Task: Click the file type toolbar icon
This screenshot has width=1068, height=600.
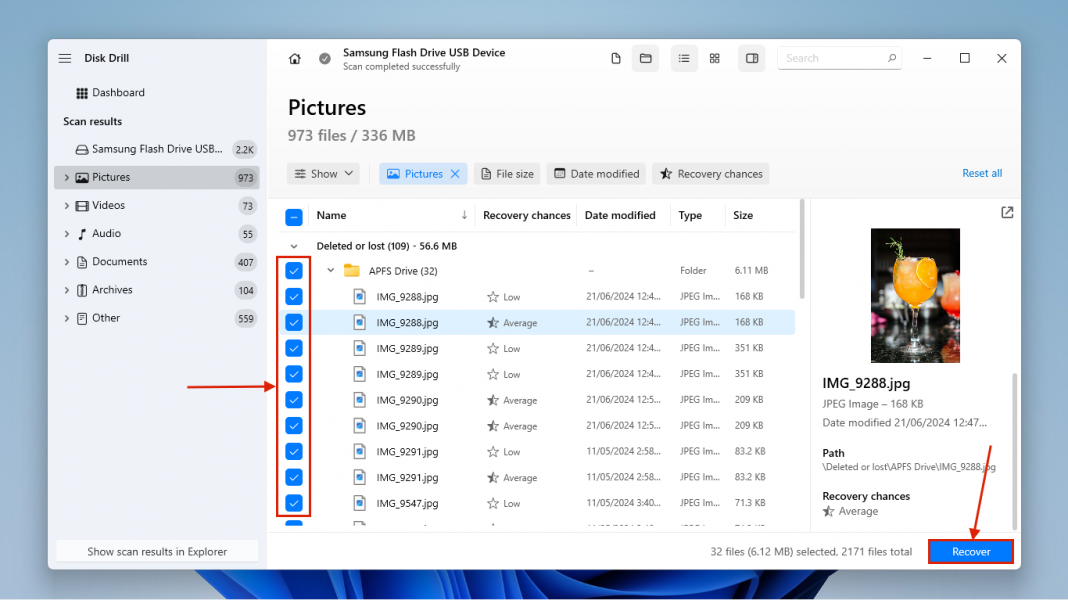Action: click(x=616, y=58)
